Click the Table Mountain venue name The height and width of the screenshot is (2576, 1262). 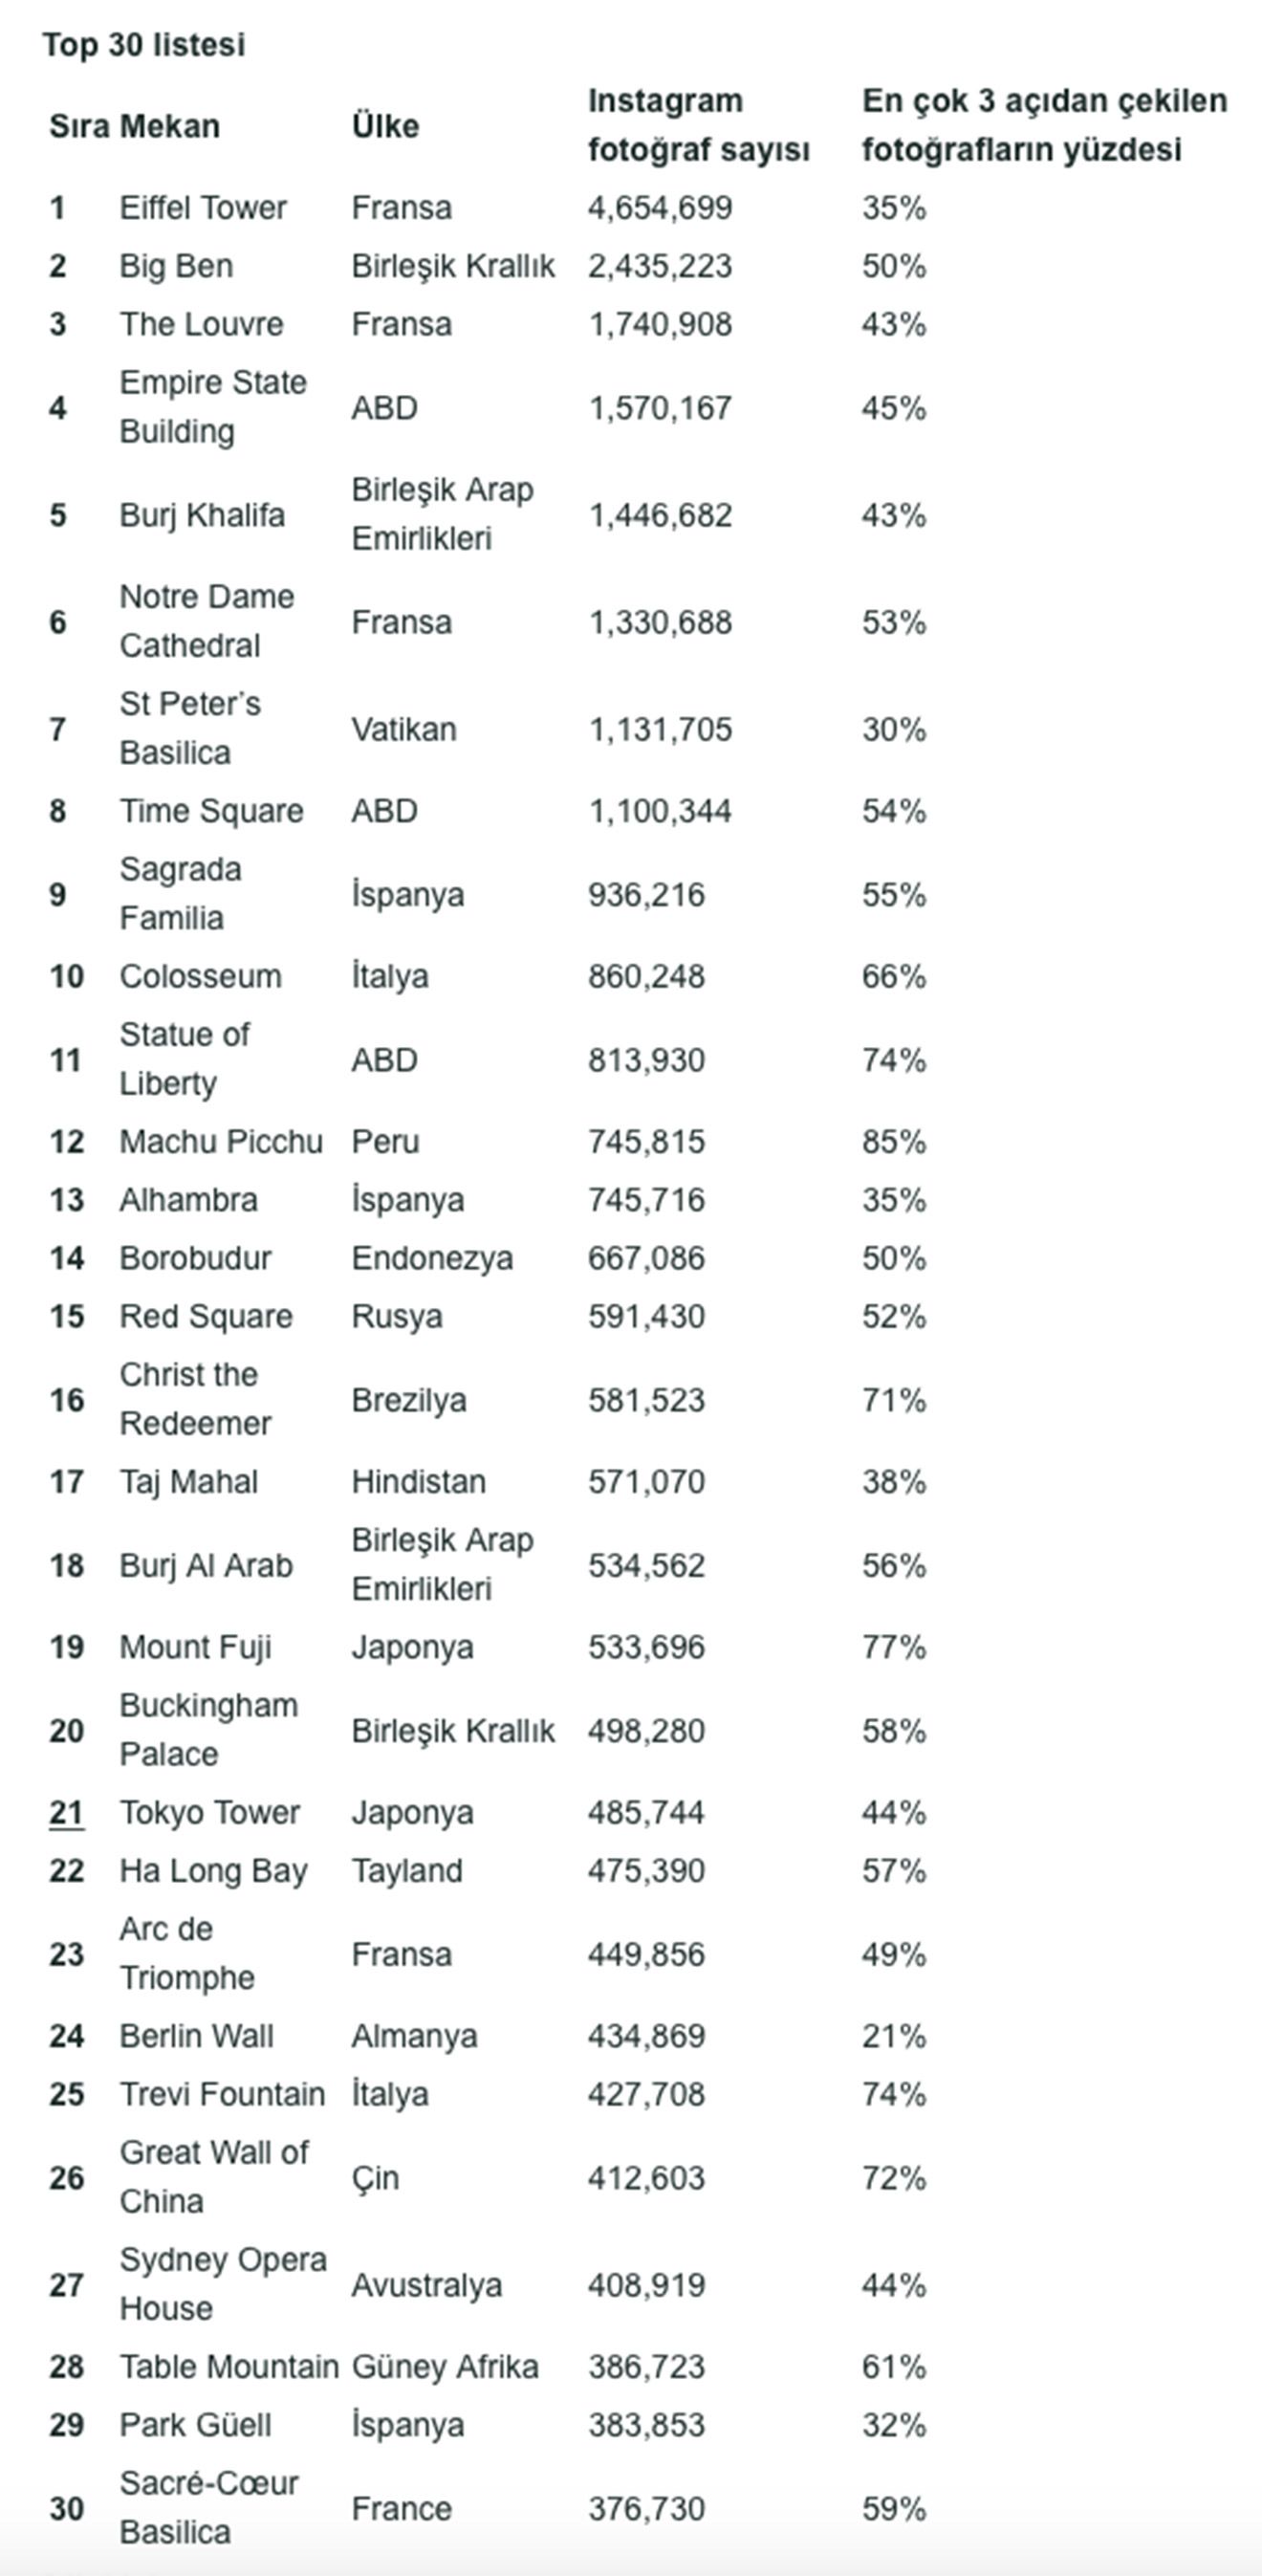tap(229, 2368)
